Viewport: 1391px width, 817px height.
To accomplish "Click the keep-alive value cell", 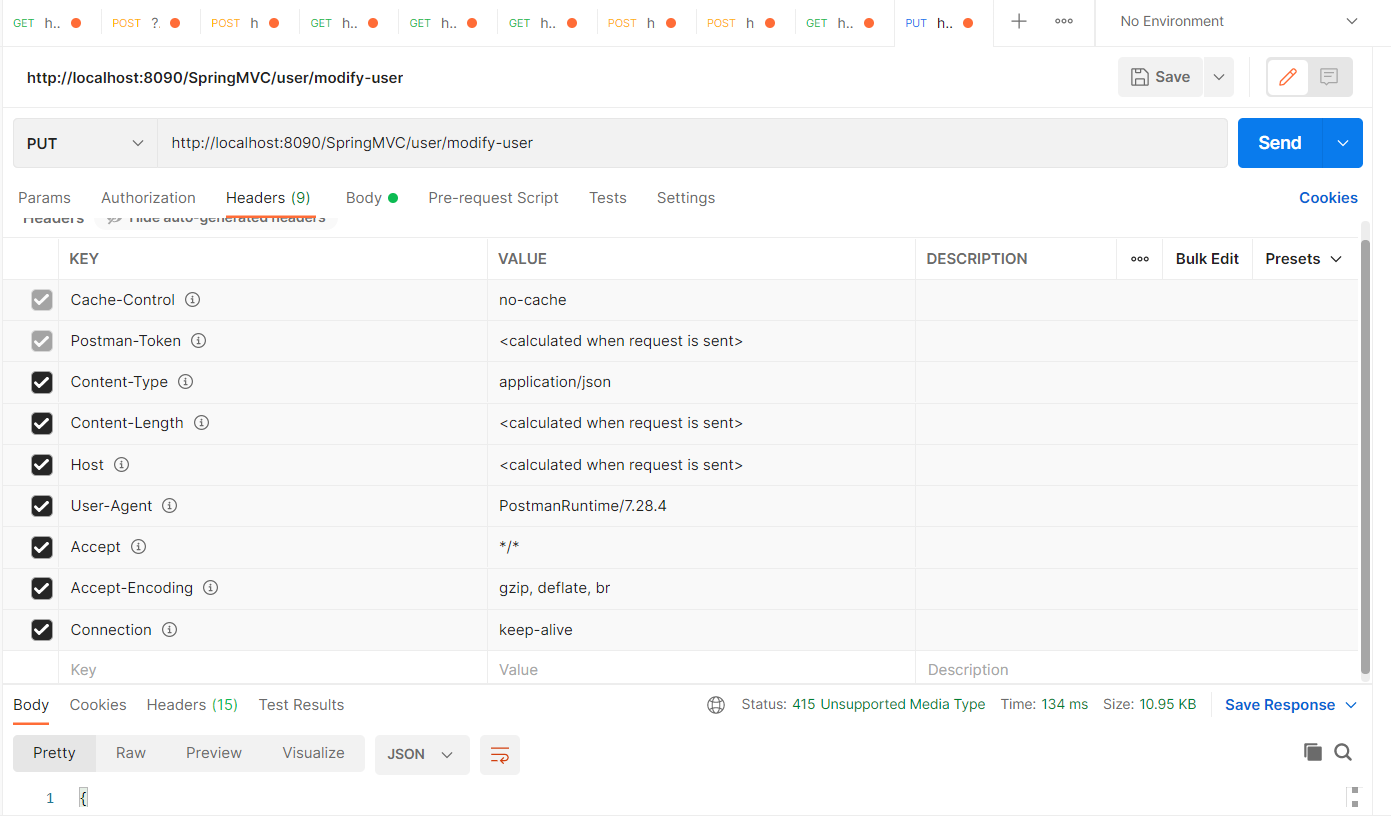I will (x=701, y=630).
